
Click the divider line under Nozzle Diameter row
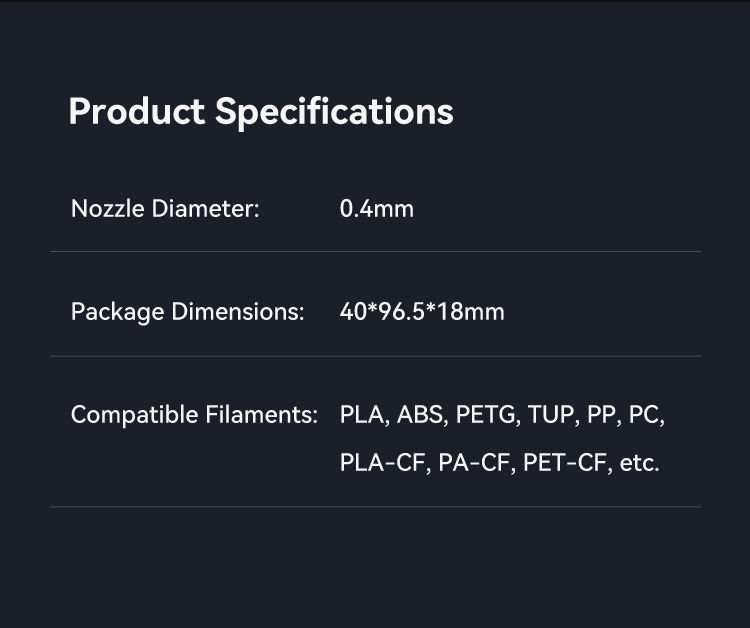(375, 252)
